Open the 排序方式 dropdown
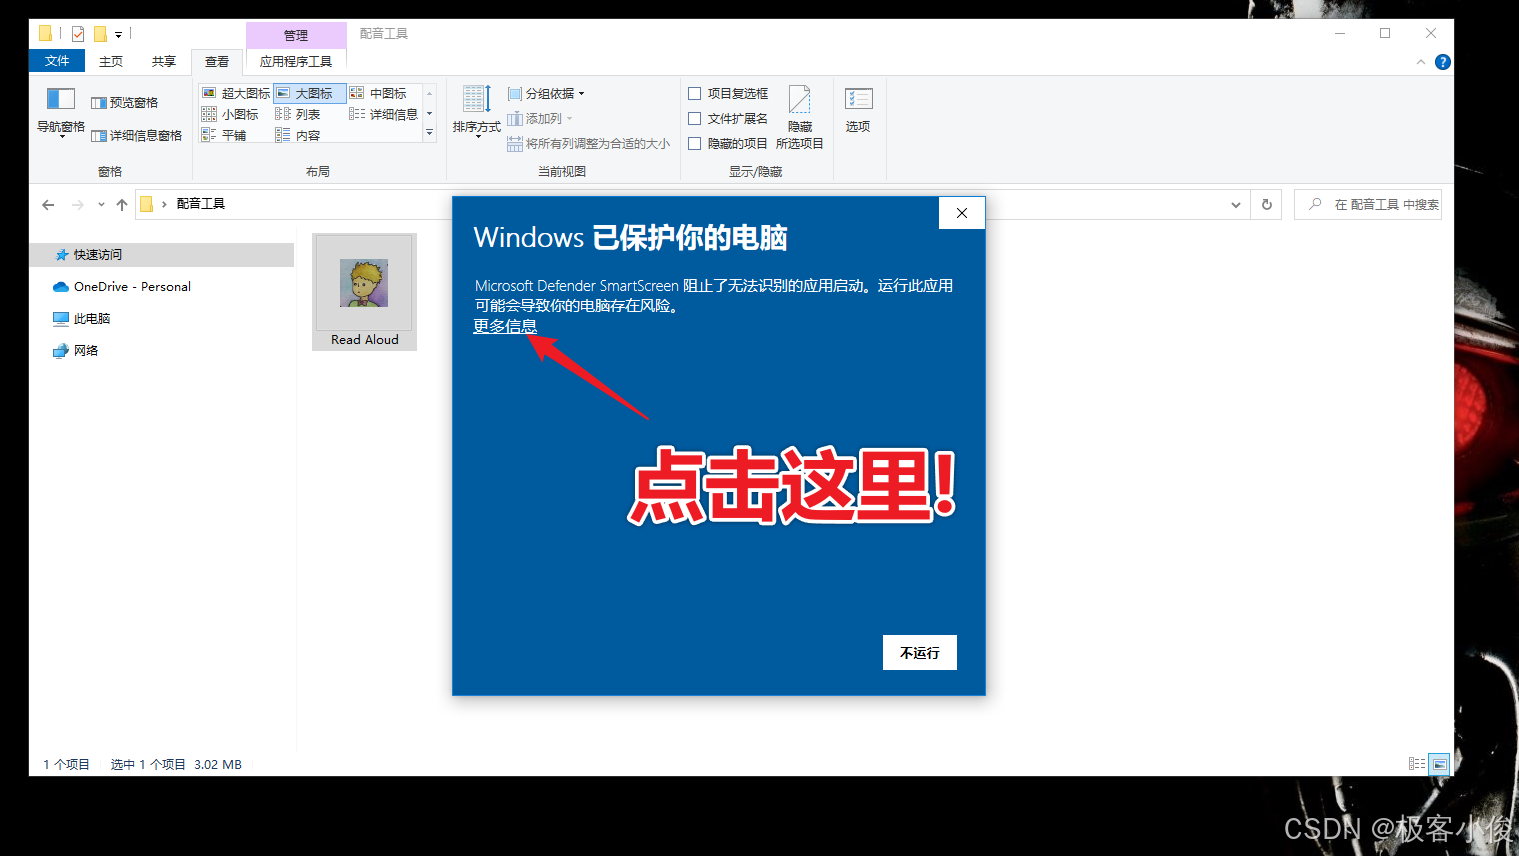The width and height of the screenshot is (1519, 856). coord(476,112)
